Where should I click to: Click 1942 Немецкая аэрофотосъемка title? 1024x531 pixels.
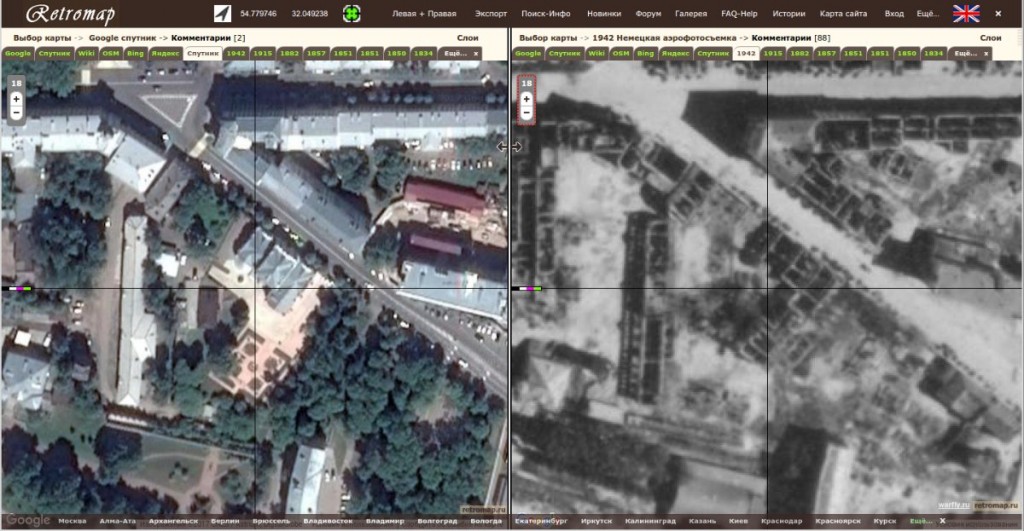pos(664,38)
